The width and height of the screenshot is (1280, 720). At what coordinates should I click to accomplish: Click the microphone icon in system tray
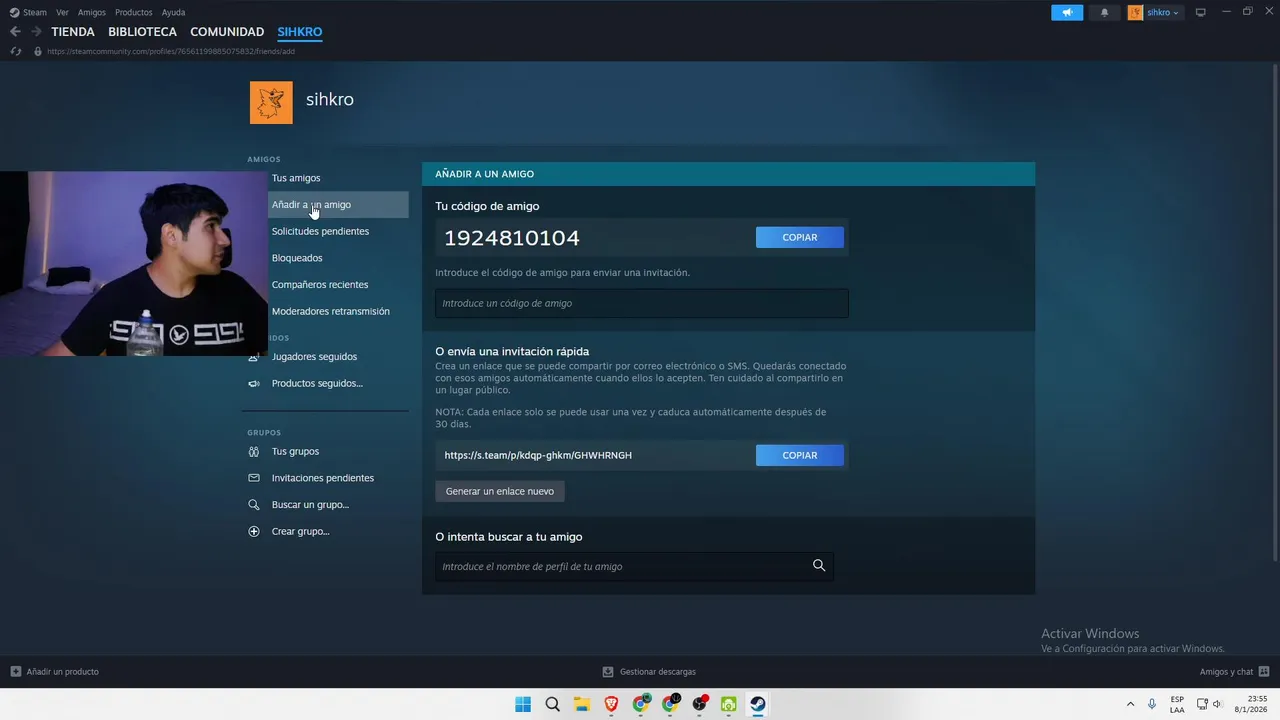tap(1152, 704)
